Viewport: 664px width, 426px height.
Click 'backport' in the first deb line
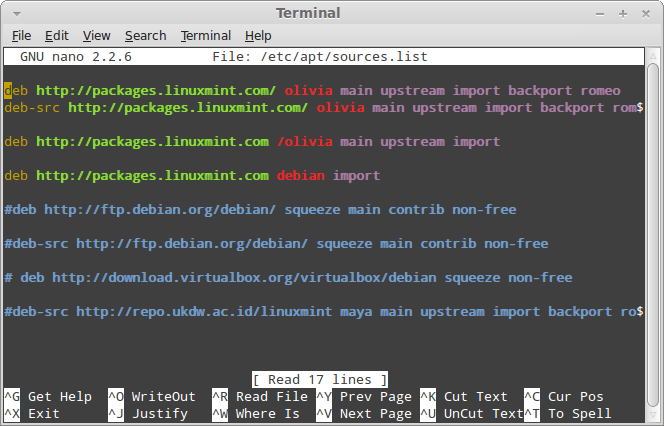coord(540,91)
